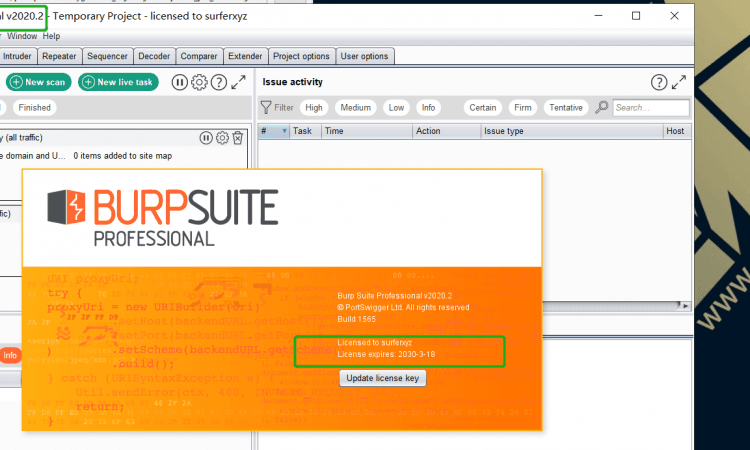Toggle the Medium severity filter
Viewport: 750px width, 450px height.
coord(355,108)
